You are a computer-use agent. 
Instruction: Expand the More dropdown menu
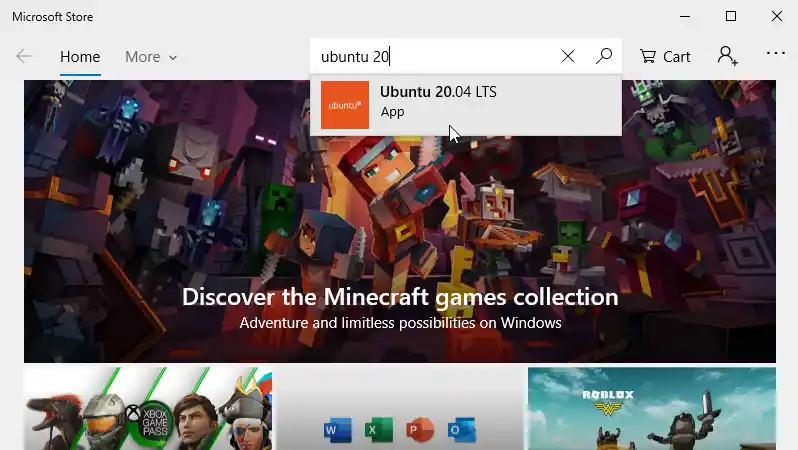click(151, 57)
